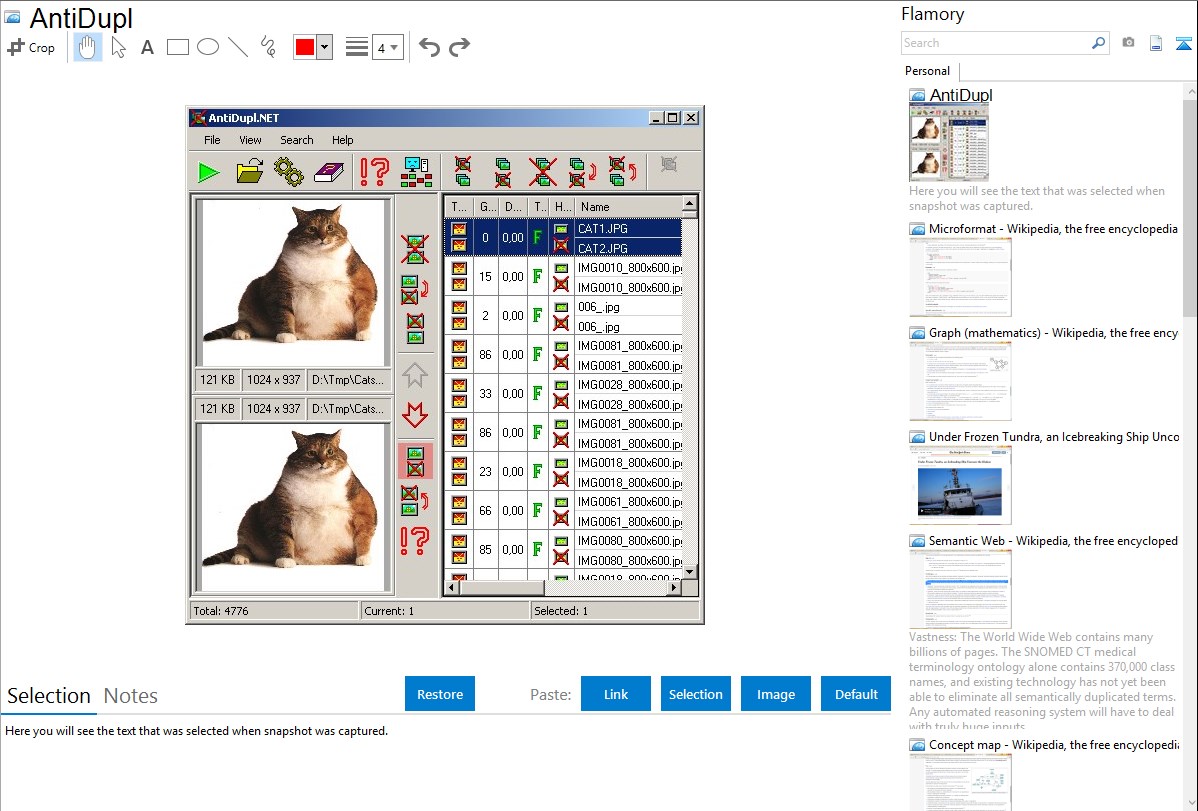
Task: Click the open folder paths icon
Action: pyautogui.click(x=249, y=172)
